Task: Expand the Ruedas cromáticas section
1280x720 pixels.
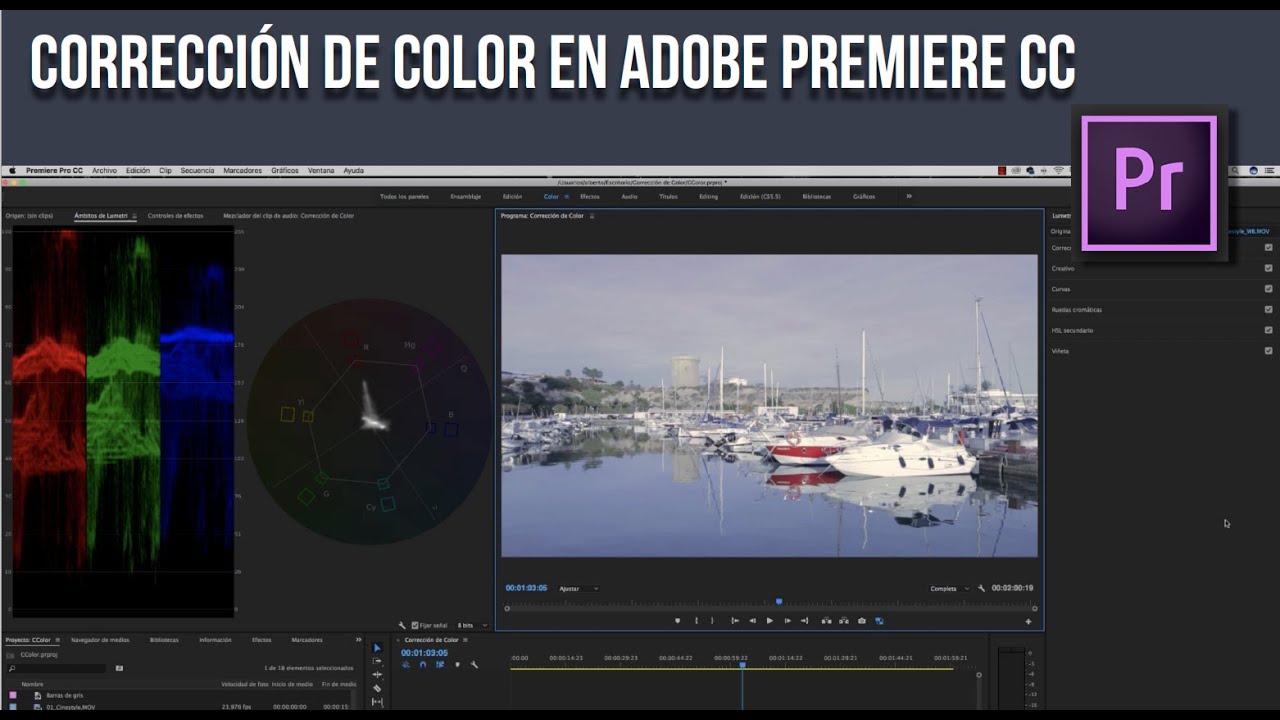Action: [1076, 309]
